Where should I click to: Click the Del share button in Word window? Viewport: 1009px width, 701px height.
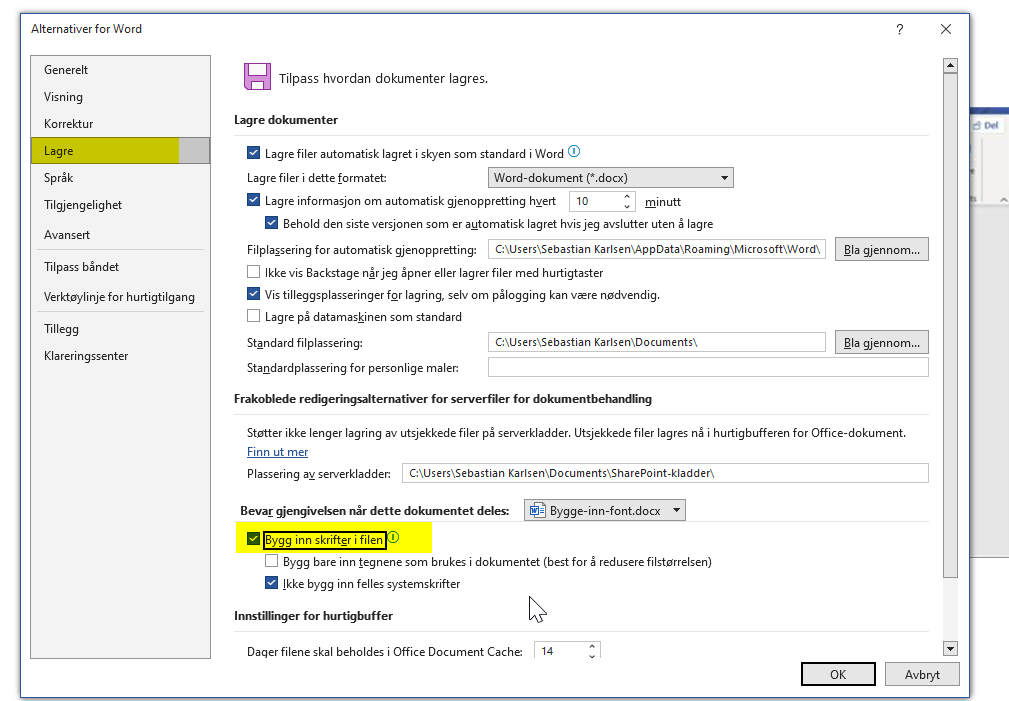986,125
